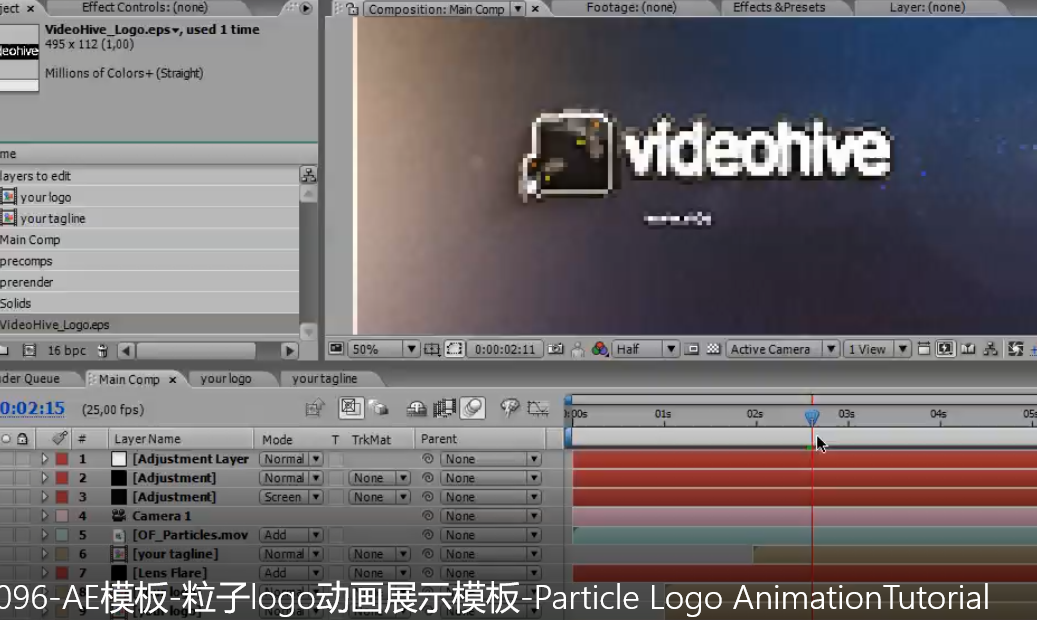
Task: Click the Project flowchart view icon
Action: [308, 175]
